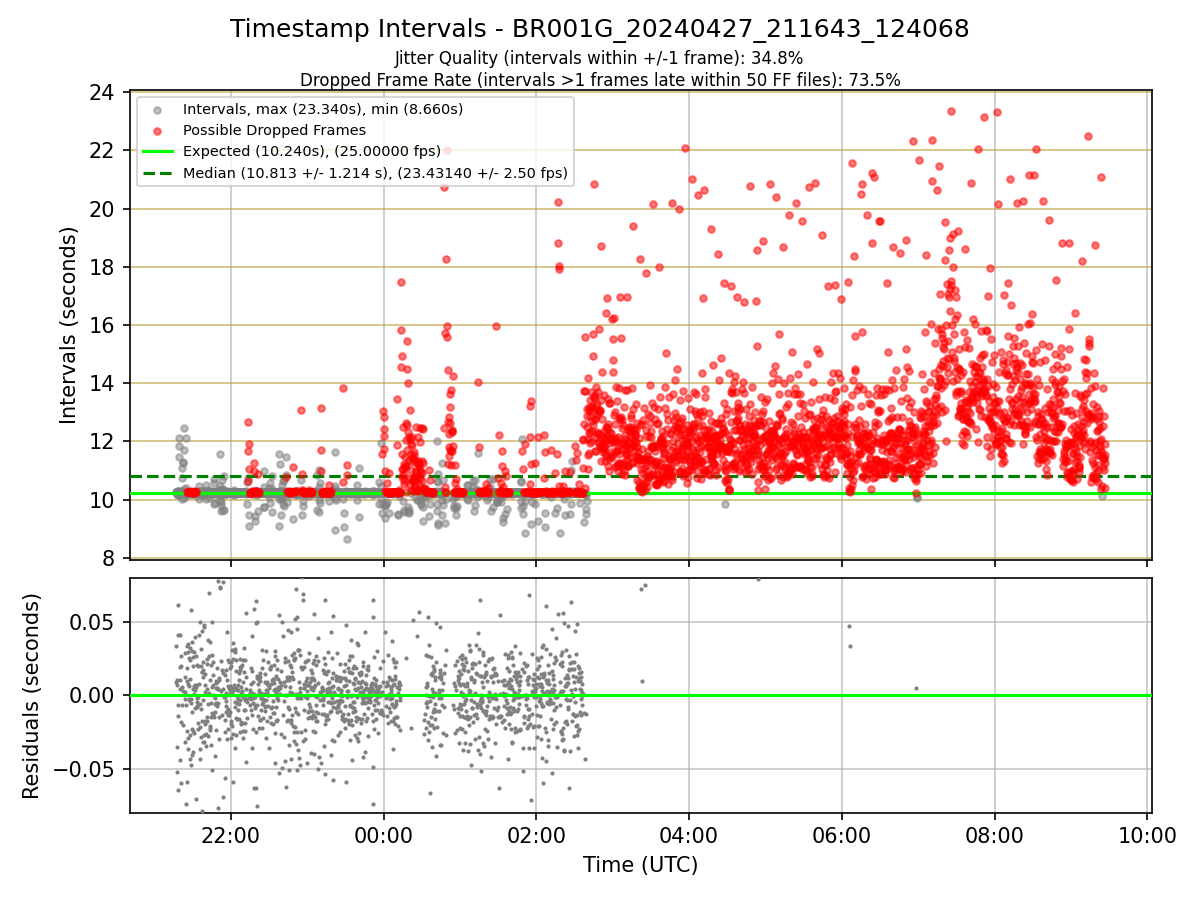Click the '8' y-axis tick of the intervals plot
Image resolution: width=1200 pixels, height=900 pixels.
tap(107, 558)
